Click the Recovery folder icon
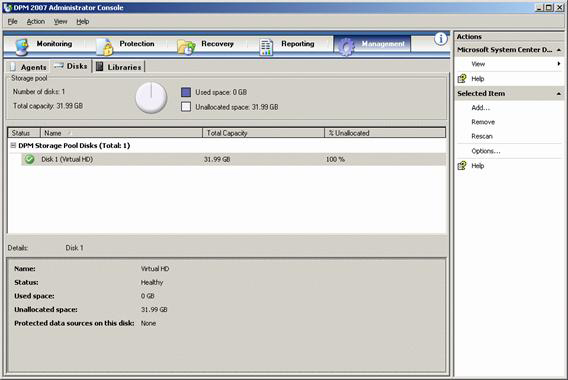The height and width of the screenshot is (380, 568). [187, 47]
